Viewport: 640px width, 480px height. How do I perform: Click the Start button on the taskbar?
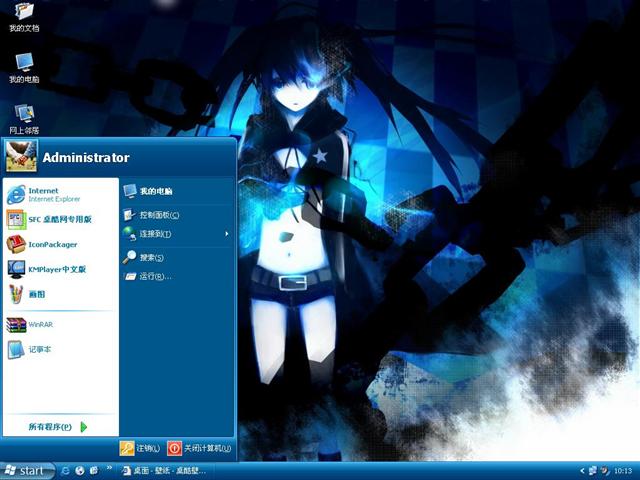(25, 470)
